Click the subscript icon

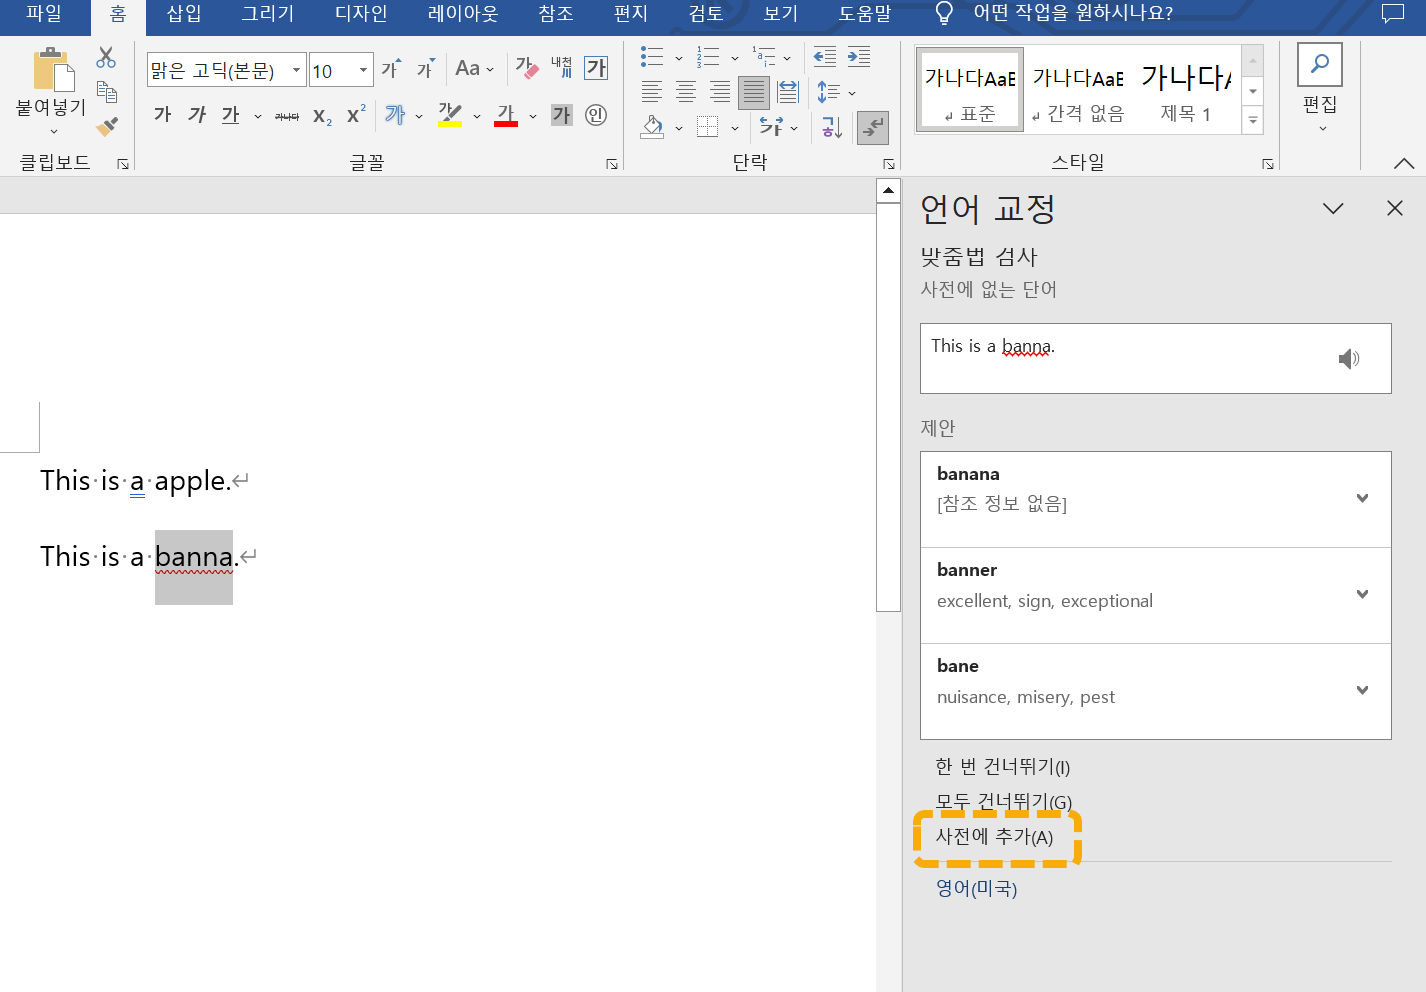click(321, 115)
